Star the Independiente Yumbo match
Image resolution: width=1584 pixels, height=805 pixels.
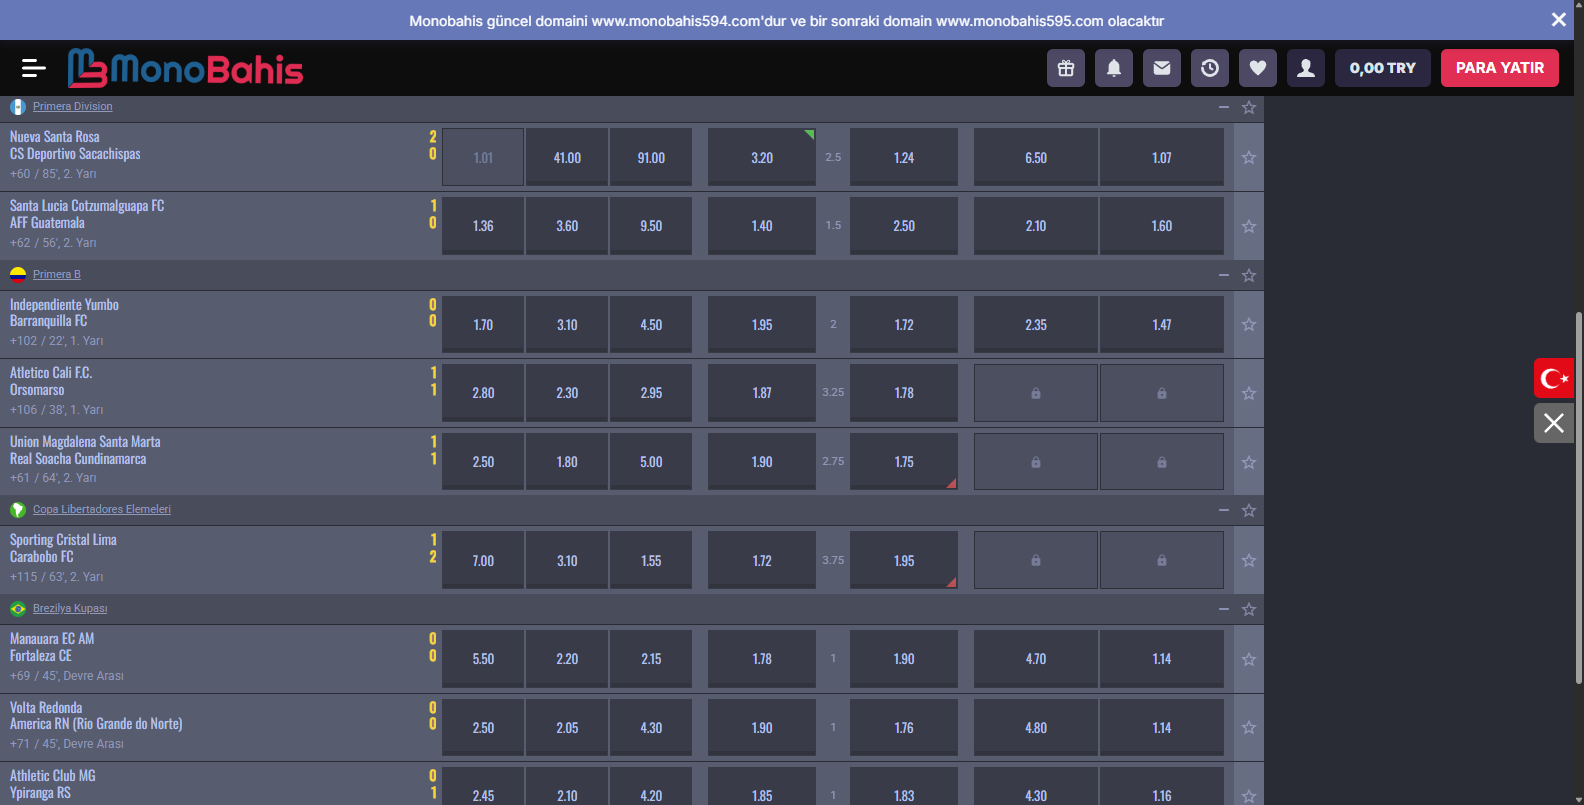pos(1249,325)
